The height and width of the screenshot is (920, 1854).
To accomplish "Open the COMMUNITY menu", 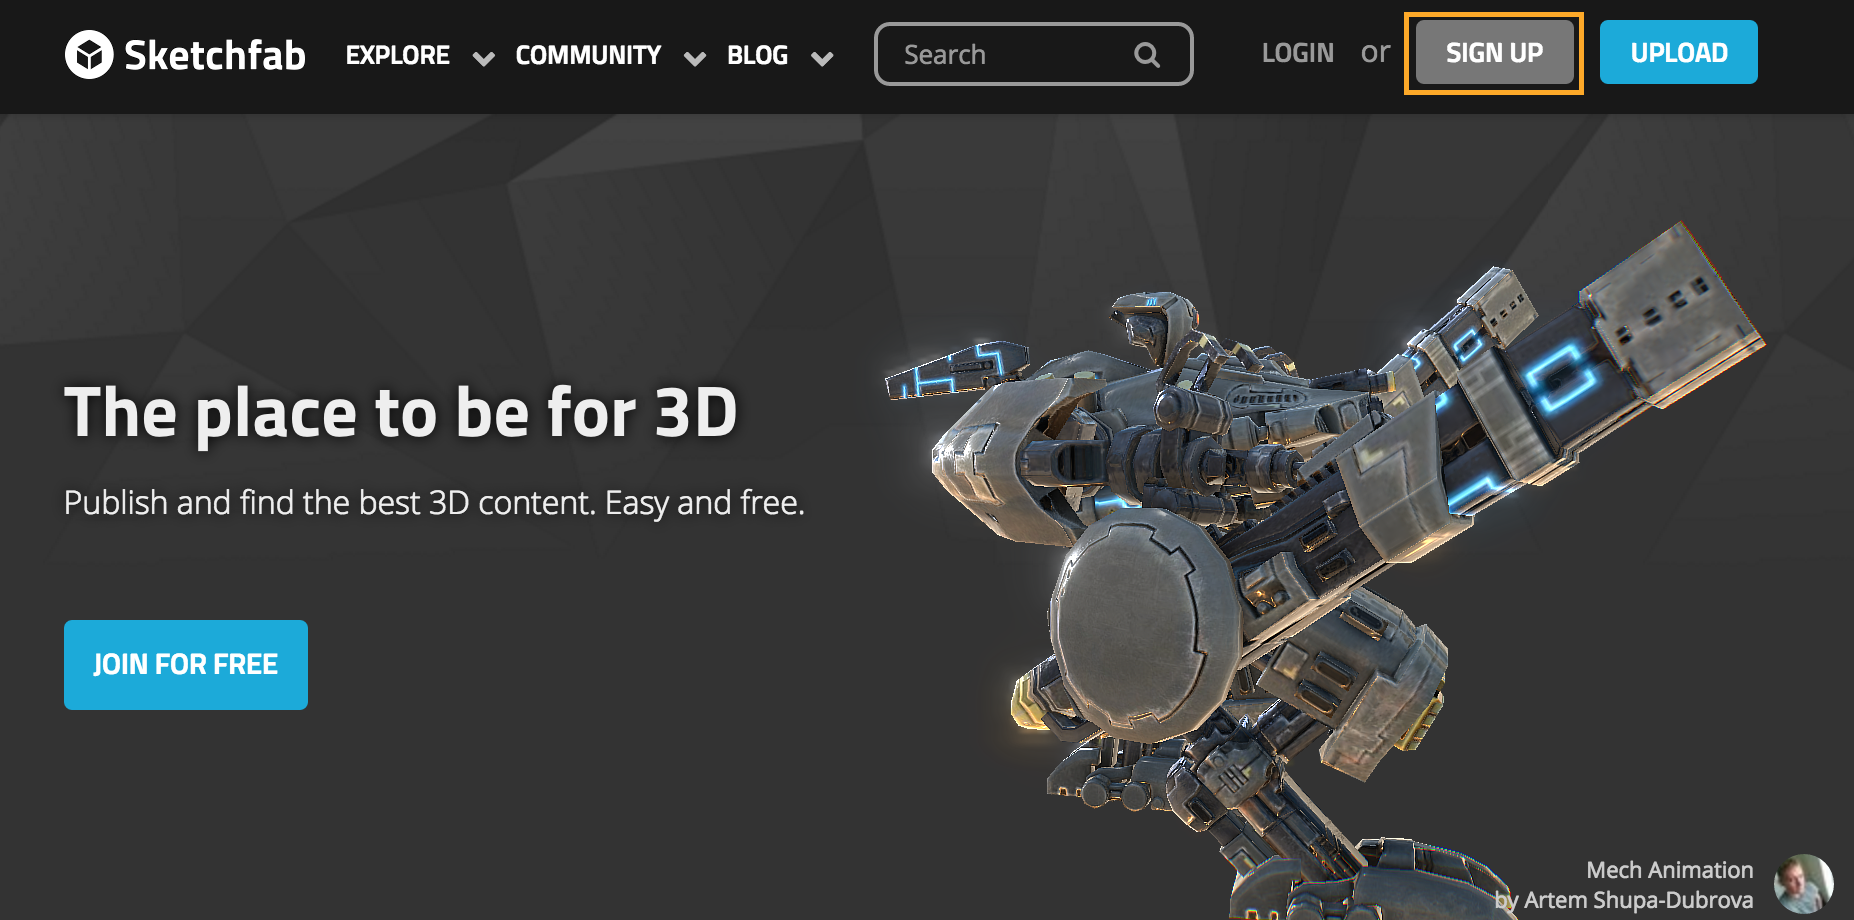I will pyautogui.click(x=588, y=55).
